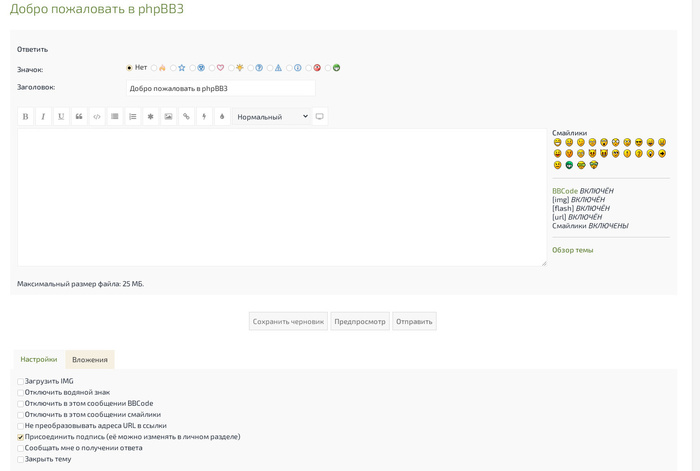Enable the 'Загрузить IMG' checkbox
The width and height of the screenshot is (700, 471).
point(20,381)
